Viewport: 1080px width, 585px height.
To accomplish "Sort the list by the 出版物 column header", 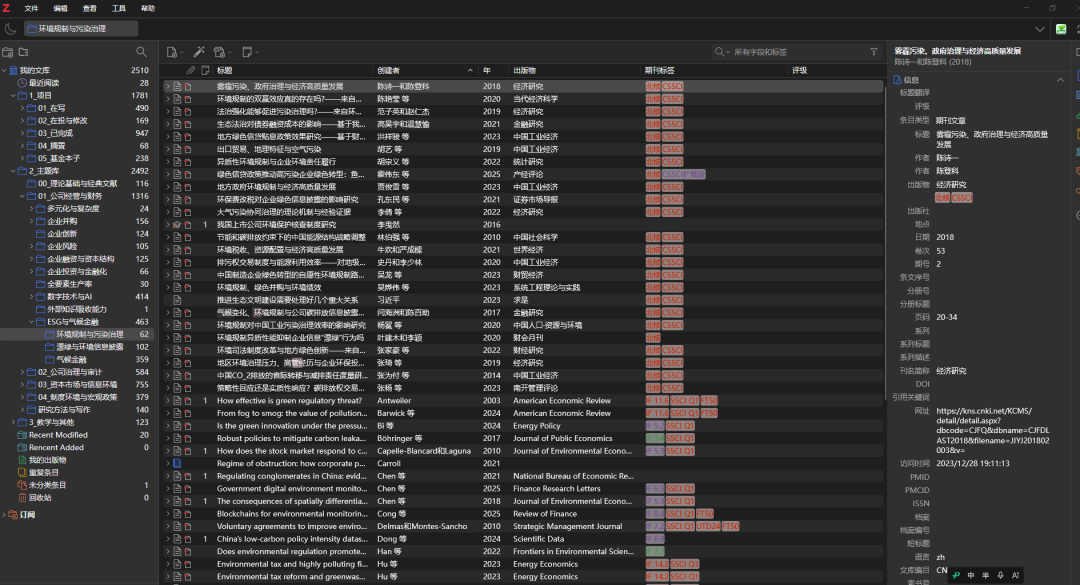I will pos(574,70).
